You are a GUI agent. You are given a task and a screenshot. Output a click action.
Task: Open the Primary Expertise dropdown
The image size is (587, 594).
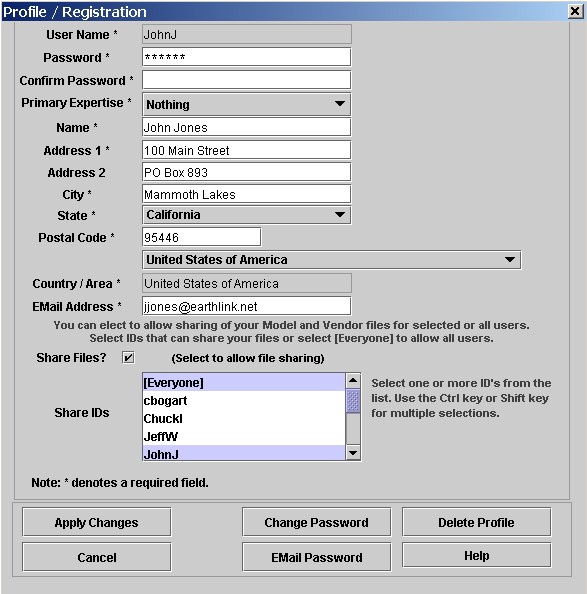click(x=247, y=104)
